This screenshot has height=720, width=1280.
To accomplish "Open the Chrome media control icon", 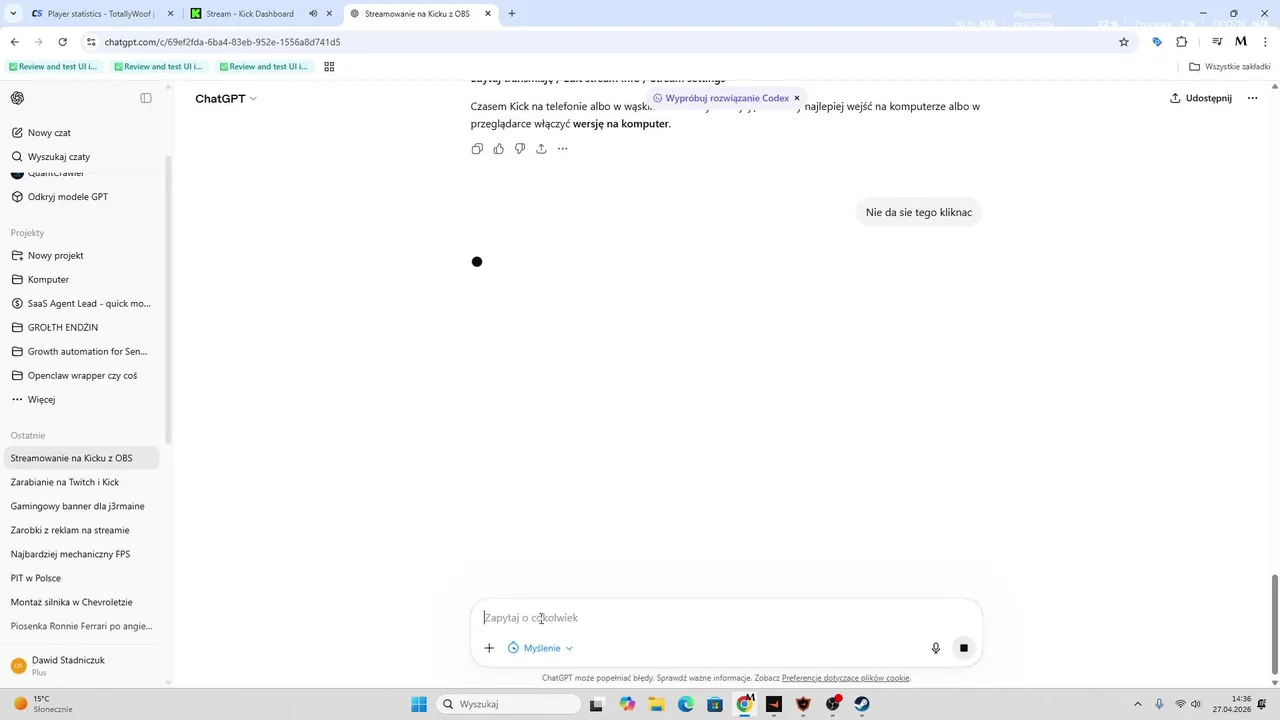I will pos(1217,42).
